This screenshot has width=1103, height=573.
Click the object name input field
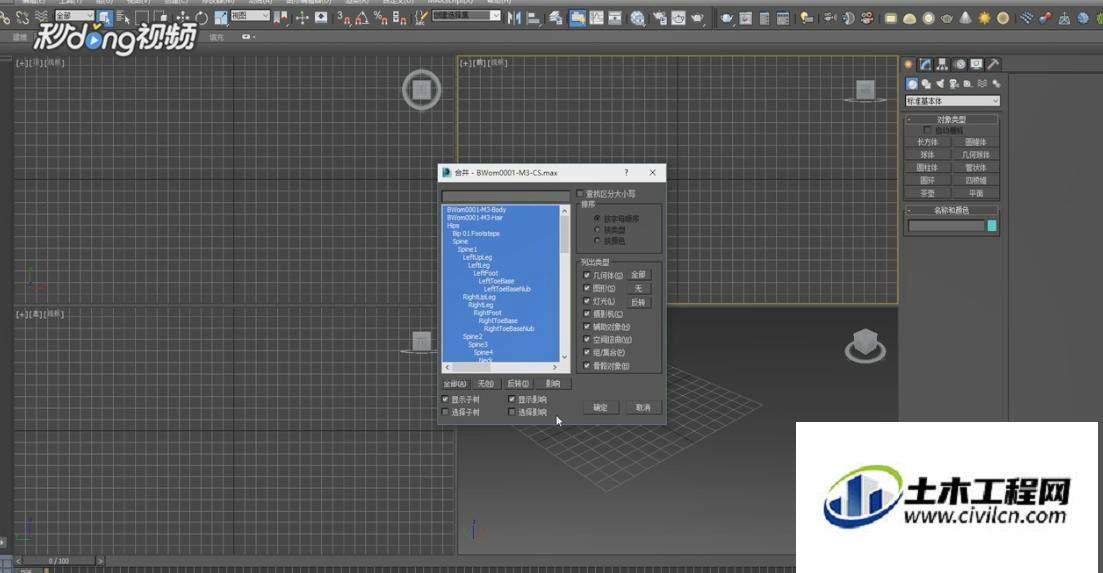pyautogui.click(x=946, y=226)
